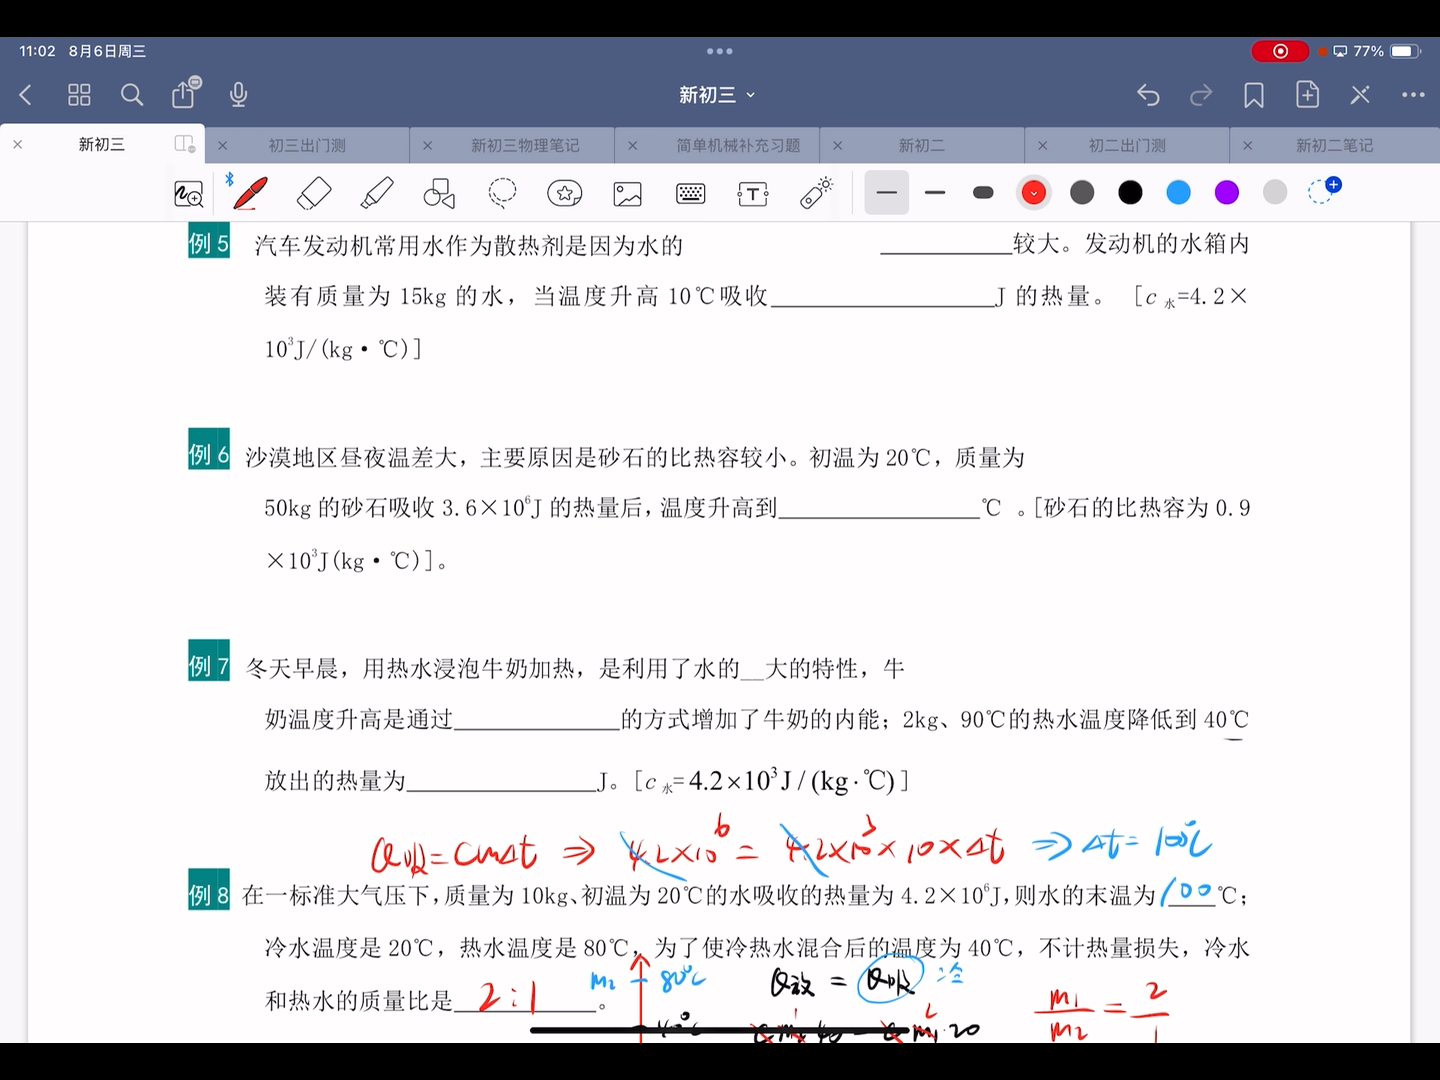Image resolution: width=1440 pixels, height=1080 pixels.
Task: Select the Lasso tool
Action: tap(502, 193)
